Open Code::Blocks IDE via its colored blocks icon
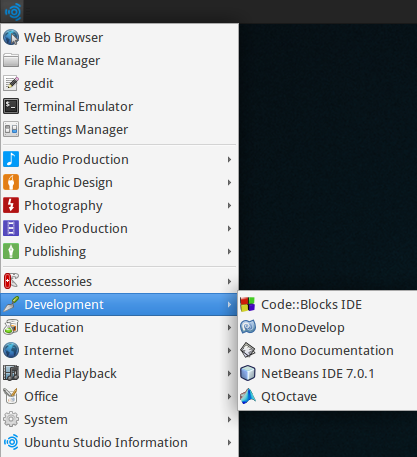Viewport: 417px width, 457px height. tap(248, 305)
